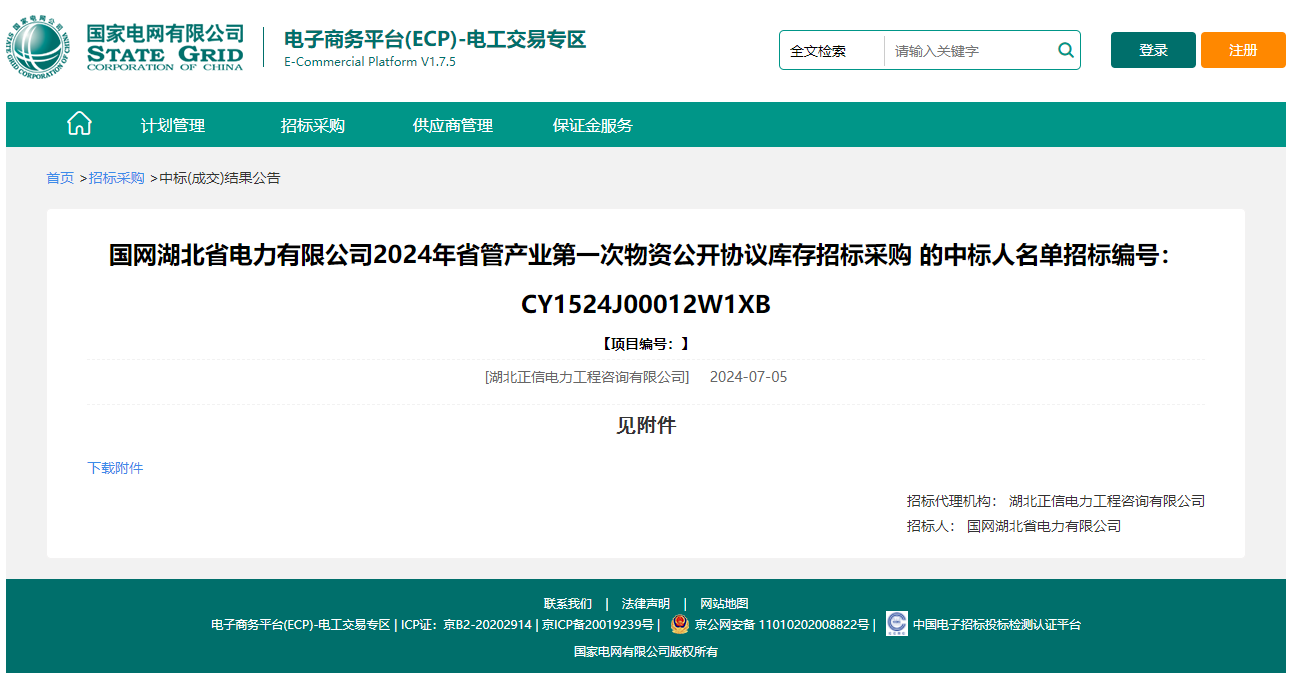Image resolution: width=1295 pixels, height=679 pixels.
Task: Click ICP证：京B2-20202914 text
Action: click(x=466, y=625)
